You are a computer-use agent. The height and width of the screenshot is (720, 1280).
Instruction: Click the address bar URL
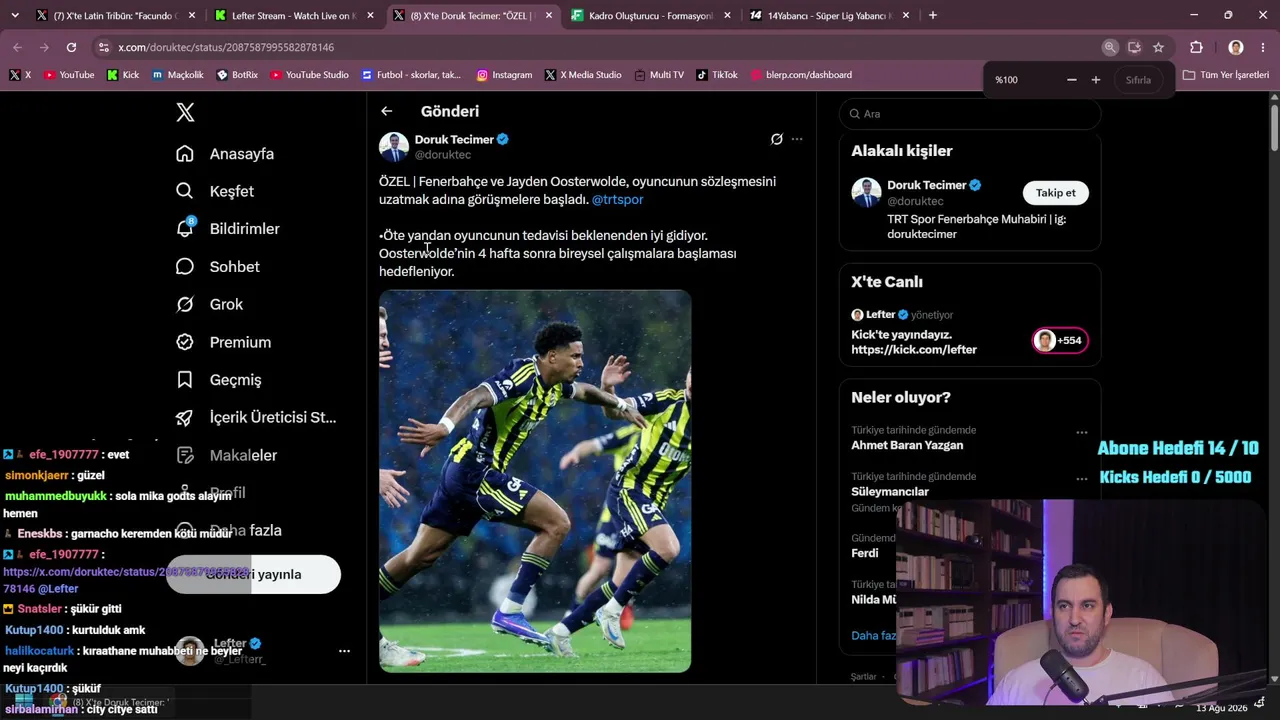pyautogui.click(x=226, y=47)
